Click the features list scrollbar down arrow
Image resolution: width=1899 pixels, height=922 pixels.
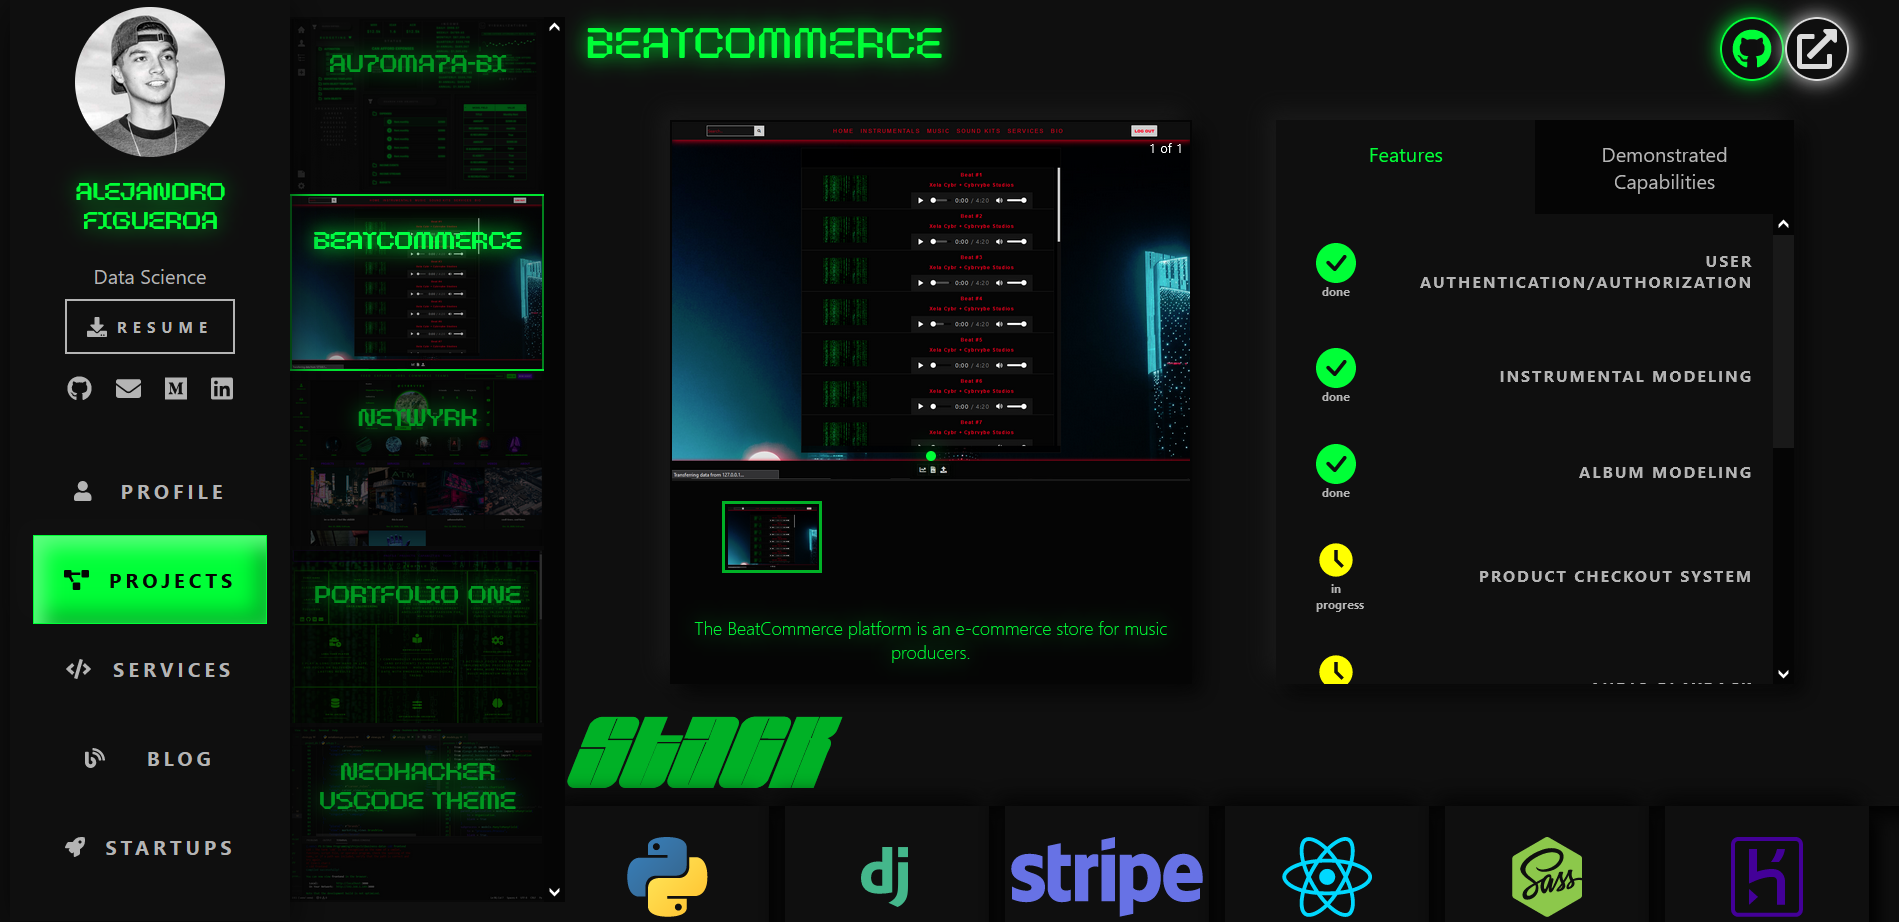click(x=1783, y=675)
